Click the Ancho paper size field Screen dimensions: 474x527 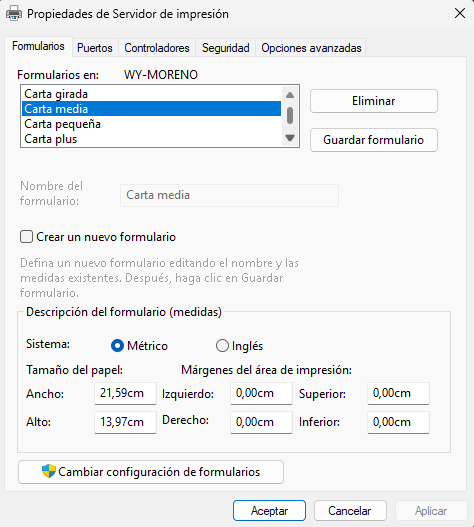coord(125,393)
